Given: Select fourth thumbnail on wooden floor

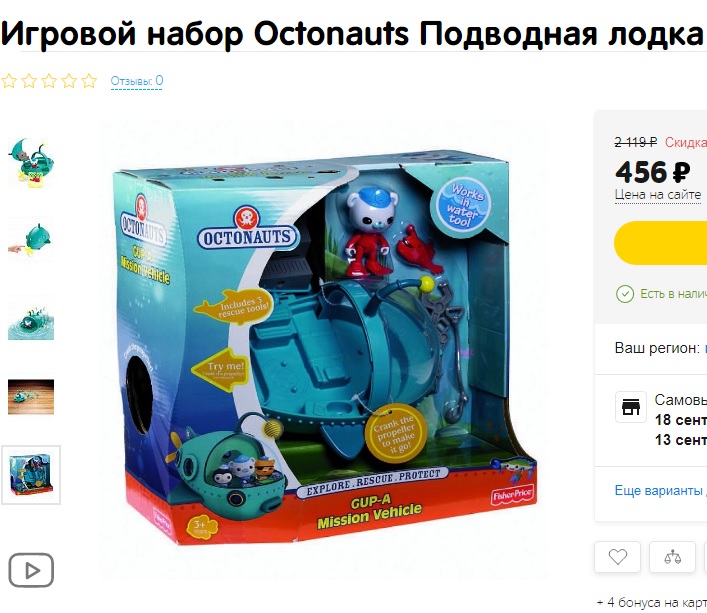Looking at the screenshot, I should (31, 397).
